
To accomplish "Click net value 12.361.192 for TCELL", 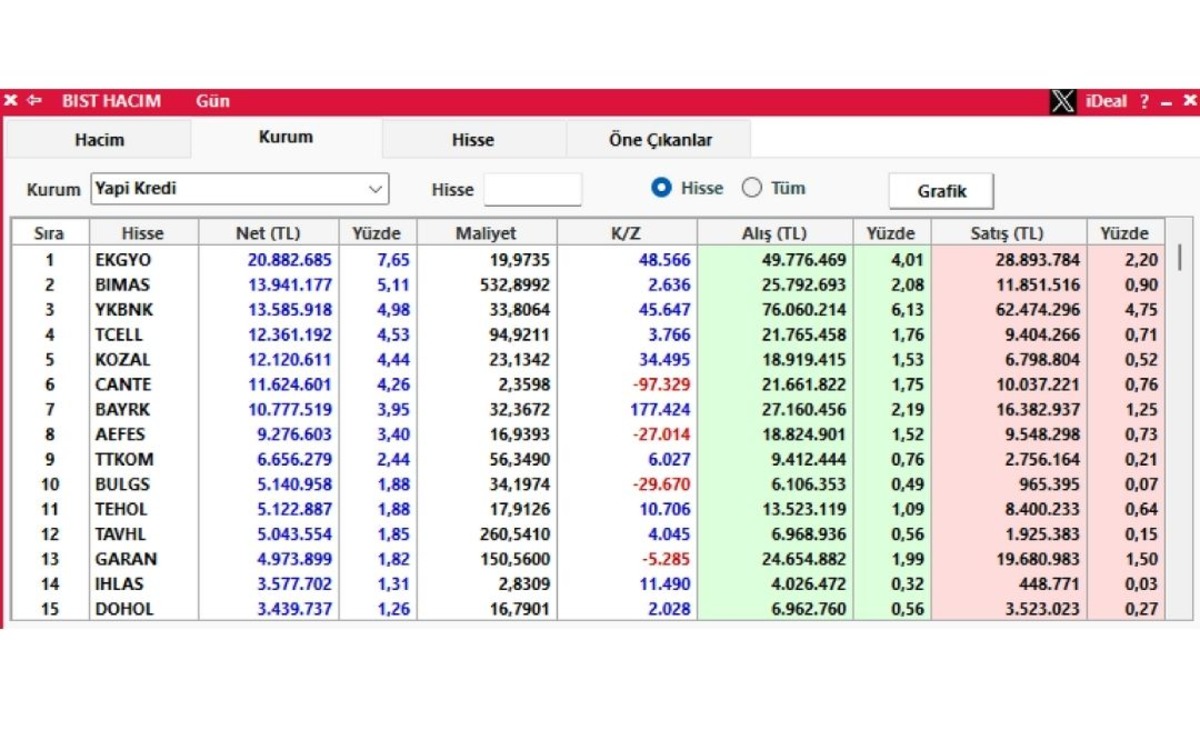I will tap(289, 335).
